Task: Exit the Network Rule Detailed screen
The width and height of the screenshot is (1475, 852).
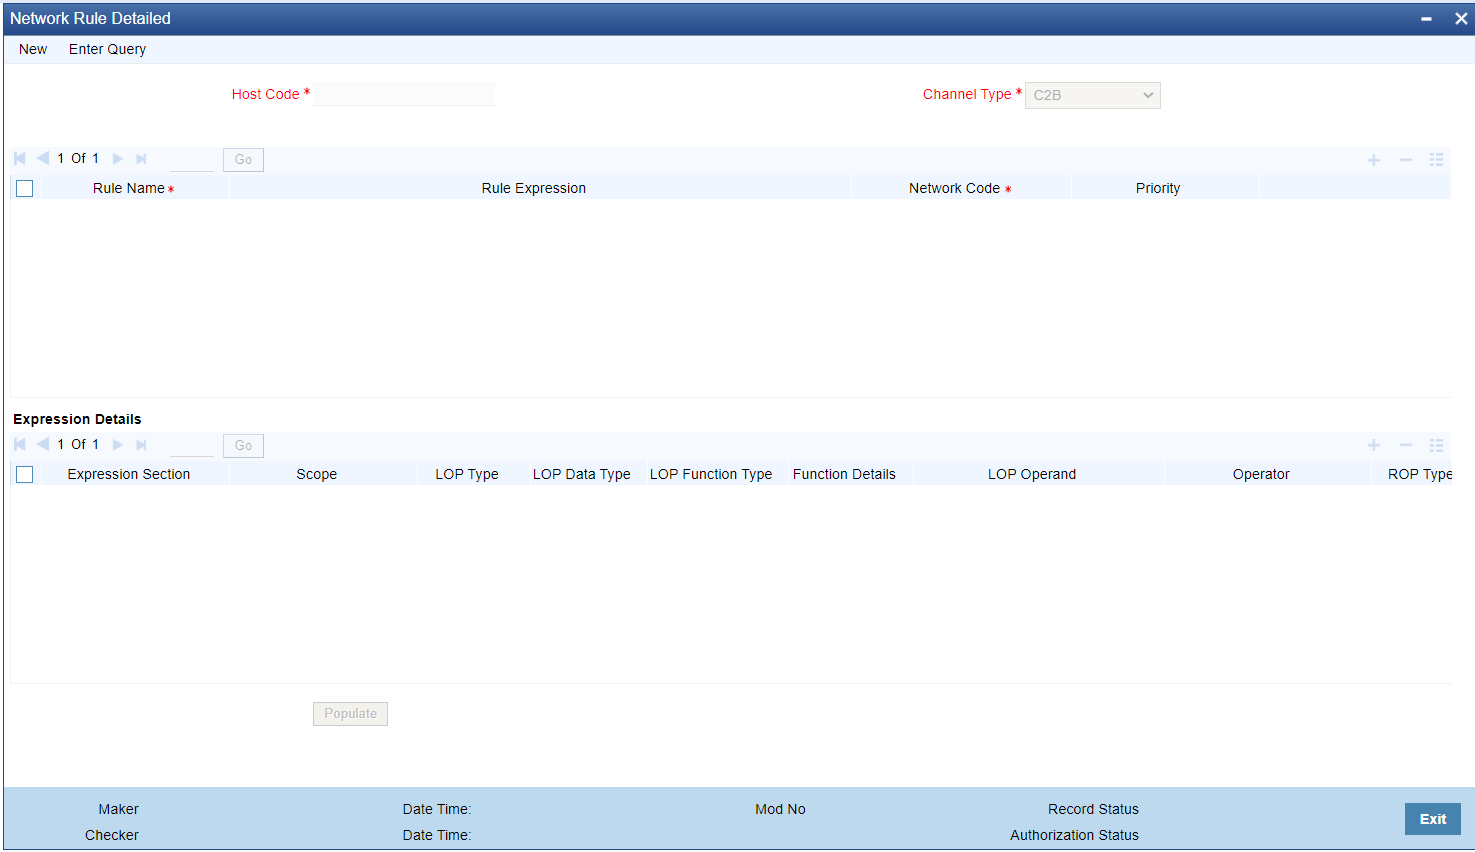Action: [1433, 819]
